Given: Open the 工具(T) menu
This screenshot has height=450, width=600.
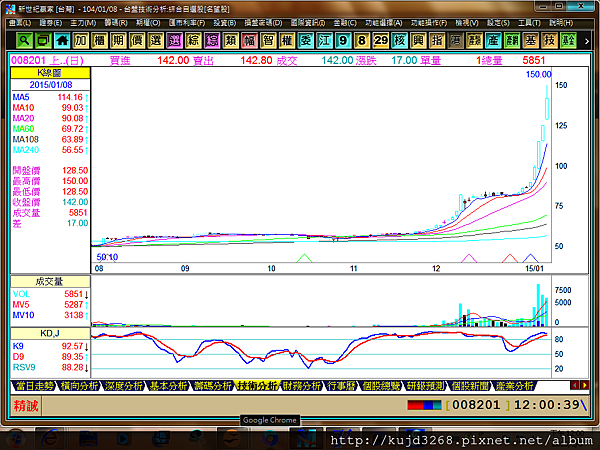Looking at the screenshot, I should (529, 23).
